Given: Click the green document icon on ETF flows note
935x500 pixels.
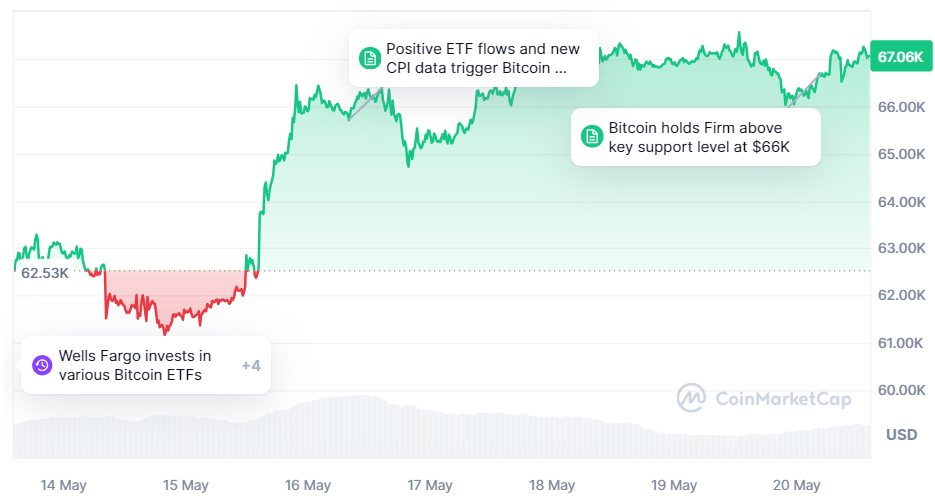Looking at the screenshot, I should (x=370, y=58).
